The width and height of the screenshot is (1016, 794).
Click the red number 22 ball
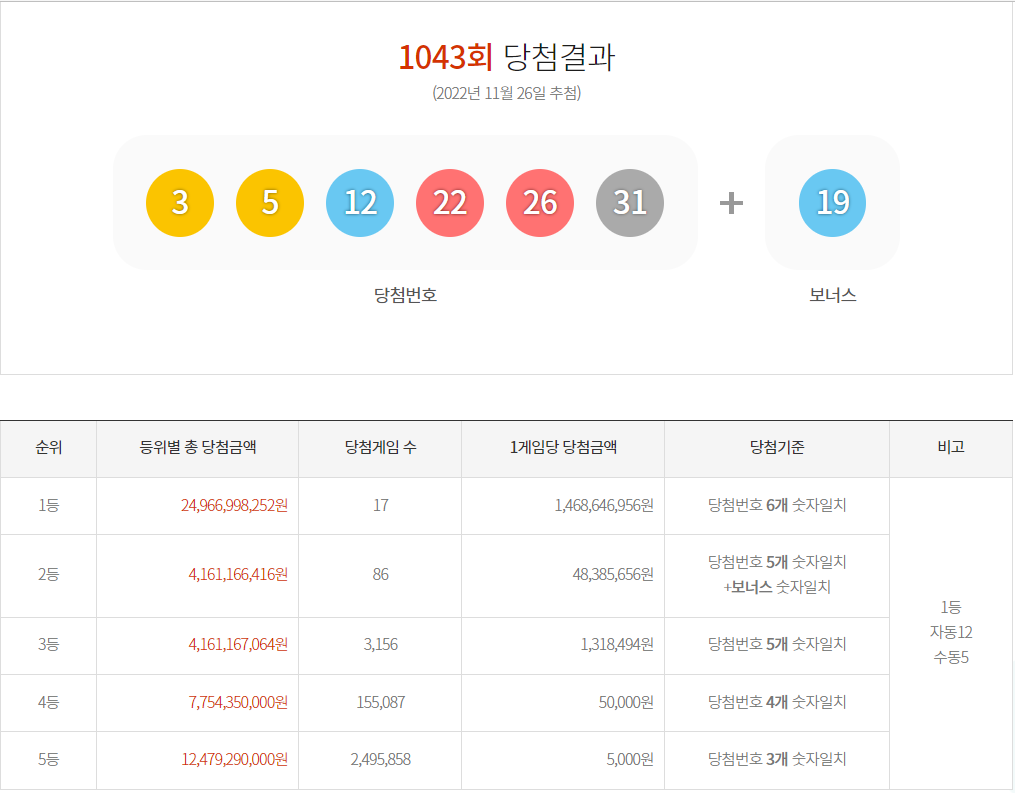pyautogui.click(x=450, y=203)
